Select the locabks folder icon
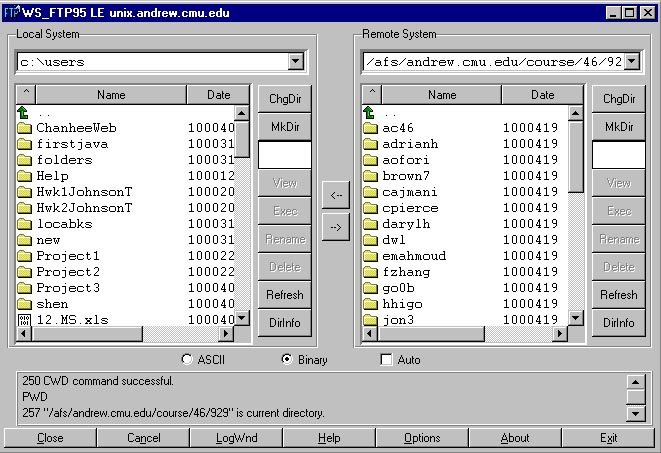The image size is (661, 453). tap(24, 224)
